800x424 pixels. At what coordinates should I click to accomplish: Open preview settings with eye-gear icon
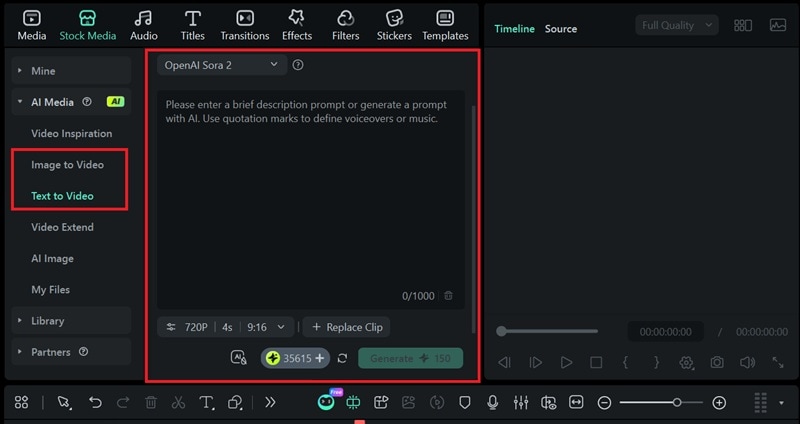687,362
